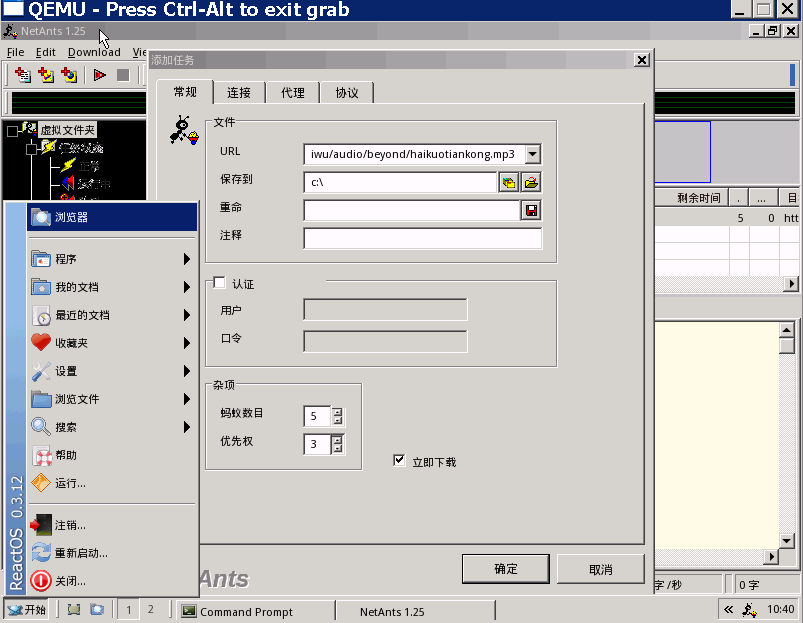Open 帮助 in the start menu
Screen dimensions: 803x623
112,455
